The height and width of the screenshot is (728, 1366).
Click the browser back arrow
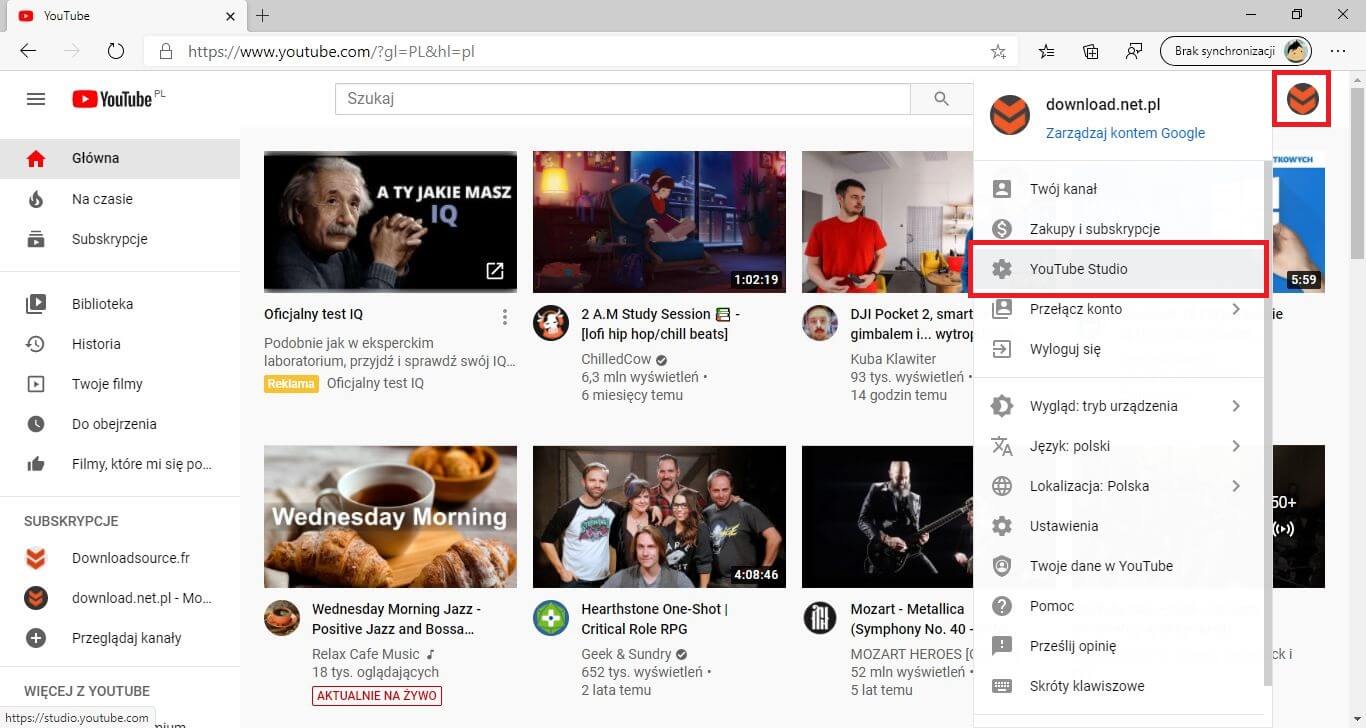[28, 51]
